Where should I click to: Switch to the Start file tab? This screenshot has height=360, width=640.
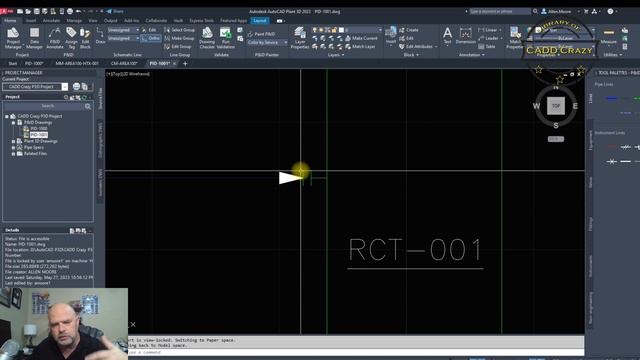pyautogui.click(x=13, y=64)
